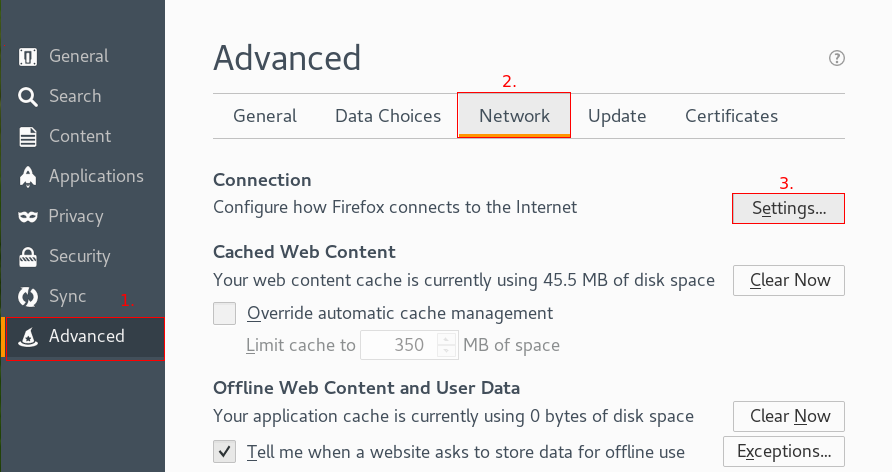Select the Content document icon

pos(29,137)
